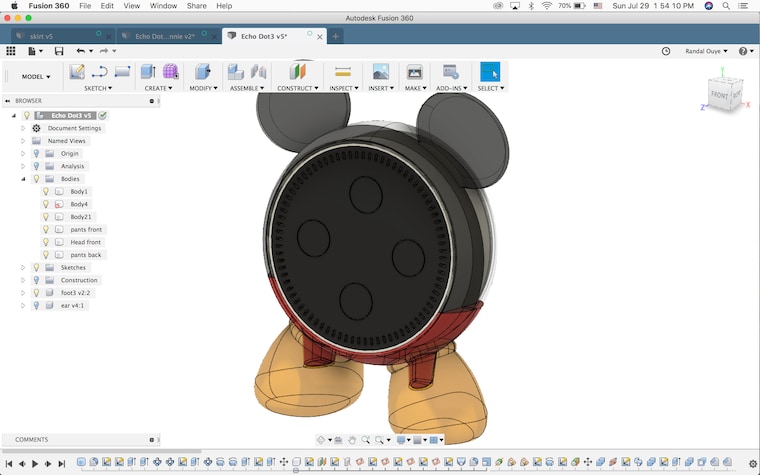
Task: Click the Construct plane icon
Action: (x=298, y=72)
